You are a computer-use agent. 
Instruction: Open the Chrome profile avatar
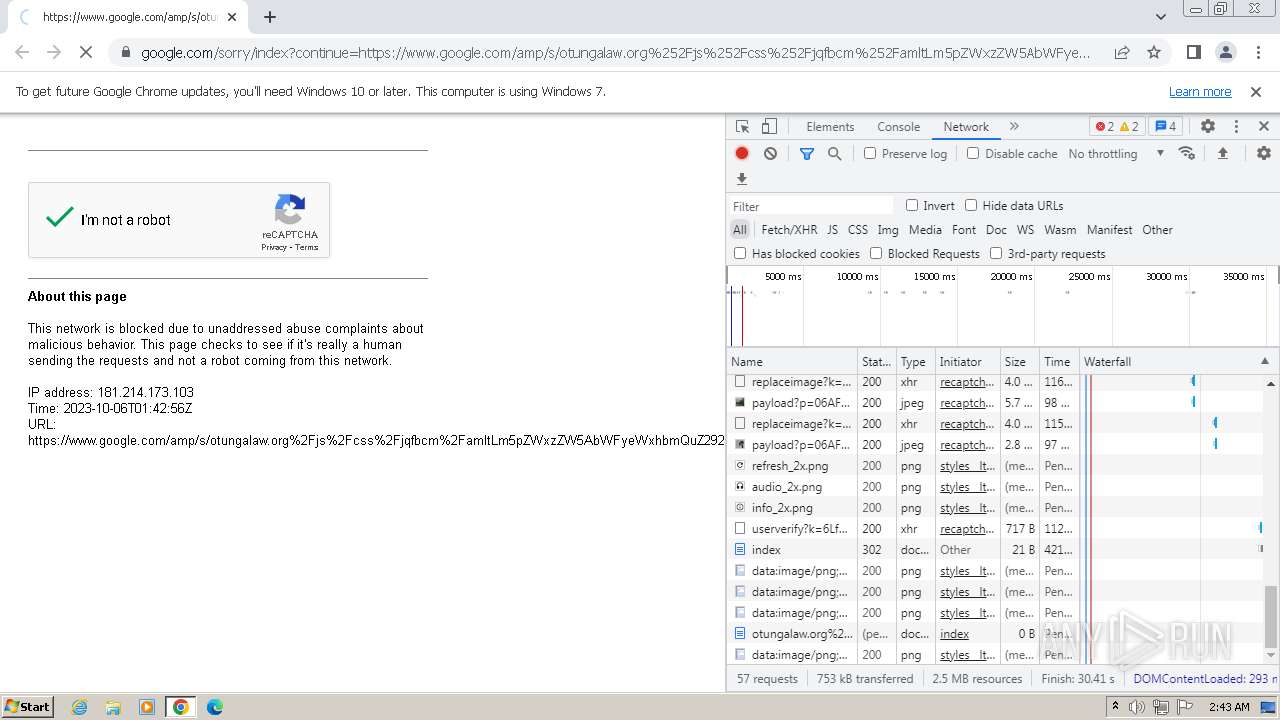tap(1225, 52)
